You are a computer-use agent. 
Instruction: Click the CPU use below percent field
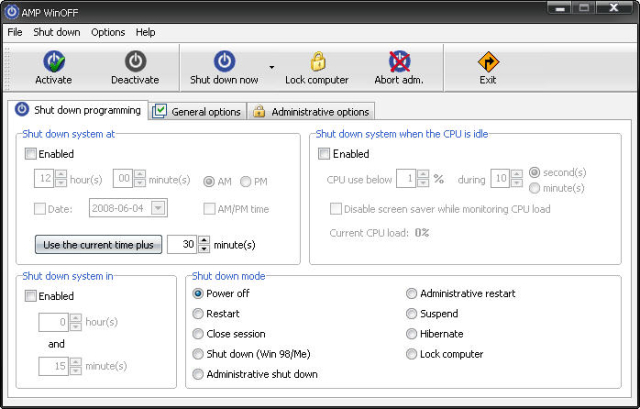coord(407,178)
